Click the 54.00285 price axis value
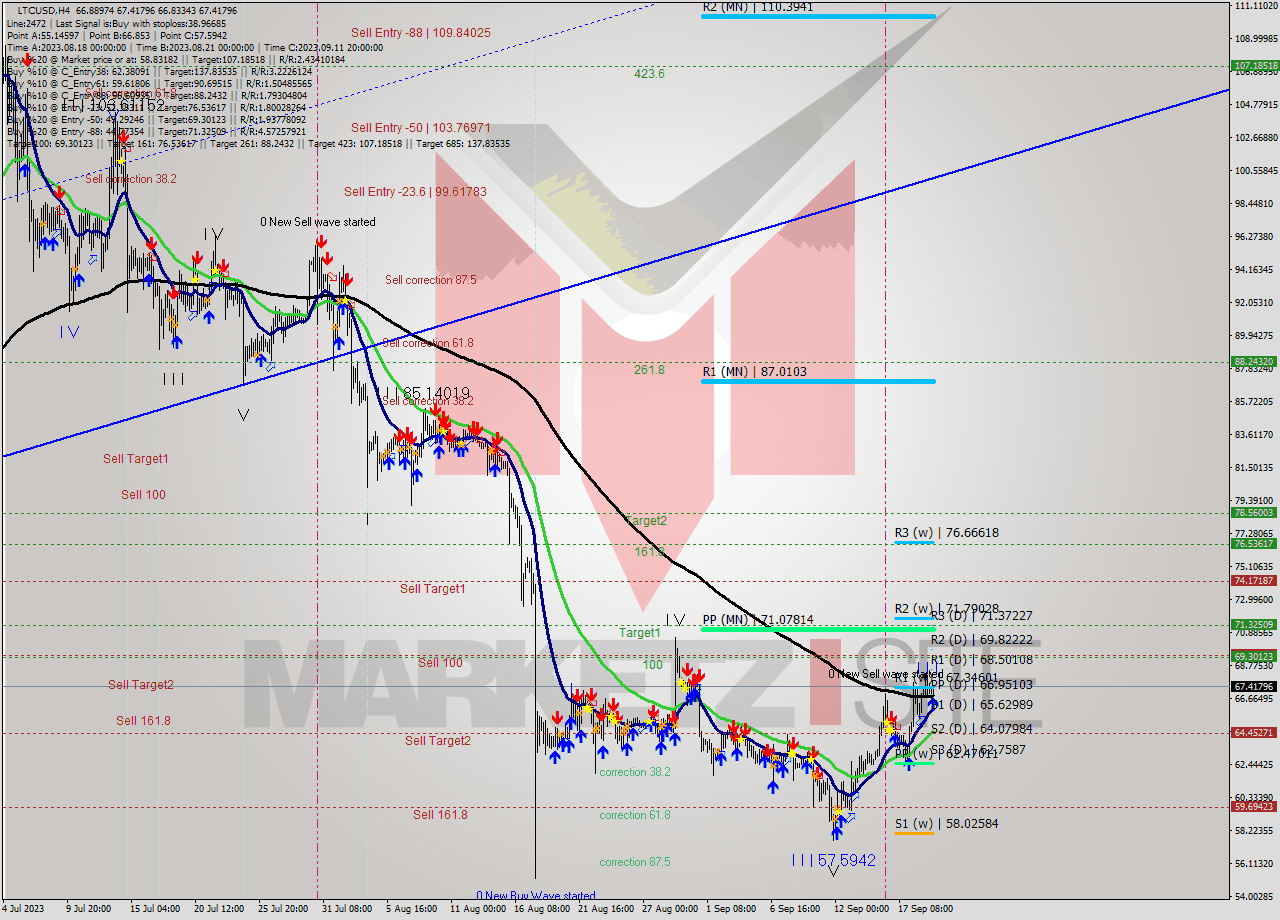The height and width of the screenshot is (920, 1280). (1254, 897)
